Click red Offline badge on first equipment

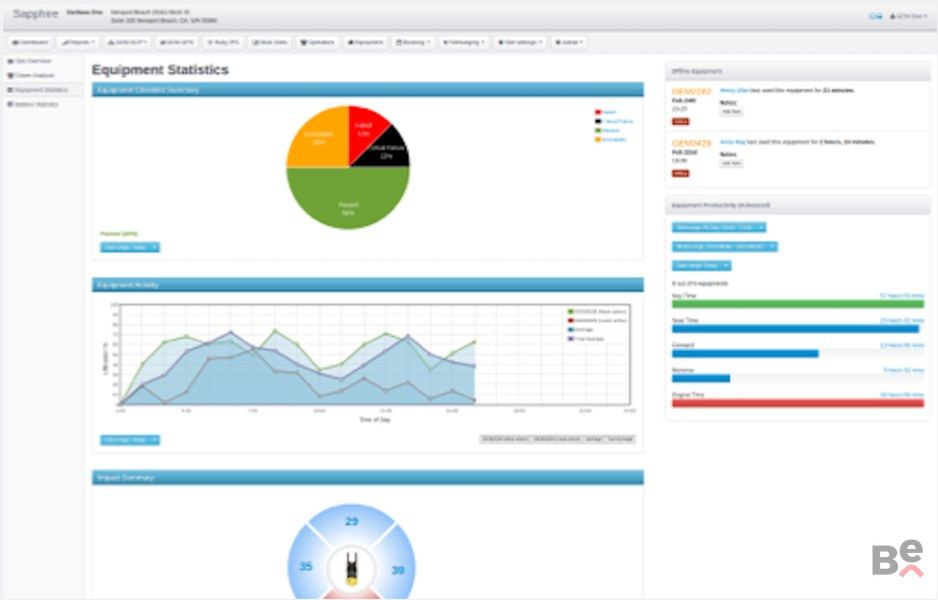tap(681, 122)
